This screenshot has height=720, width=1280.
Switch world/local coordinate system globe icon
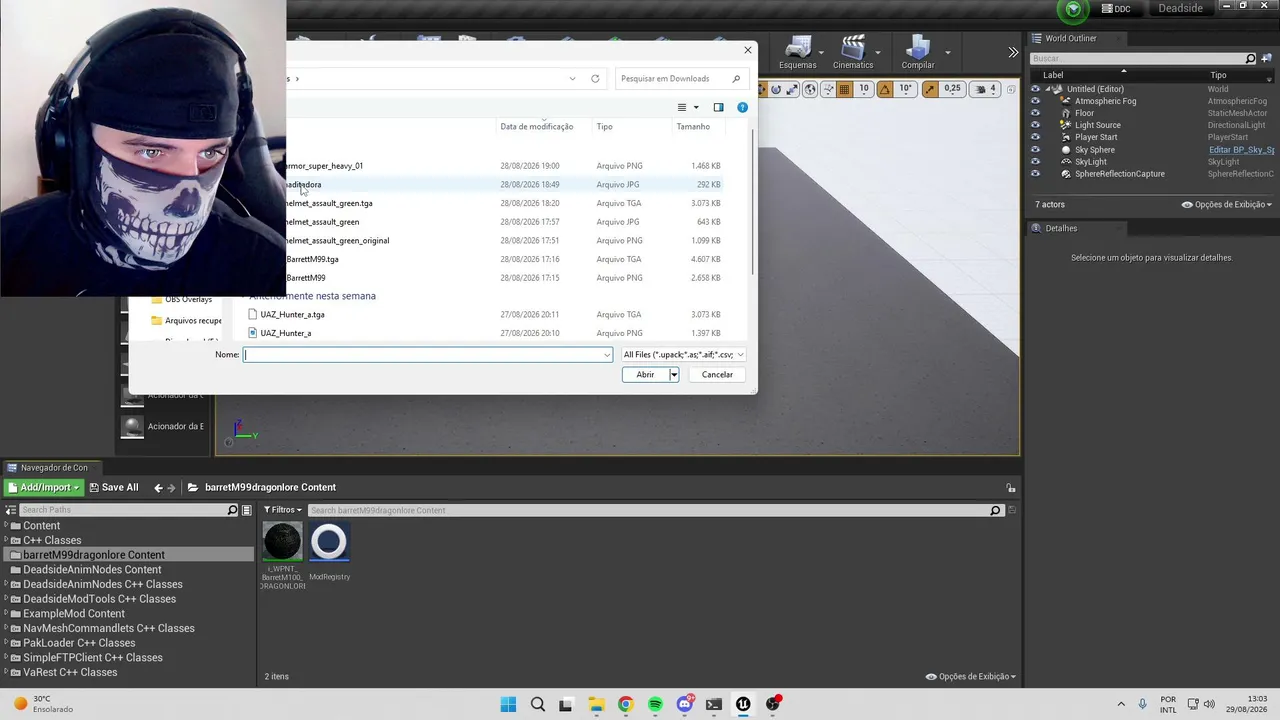810,89
